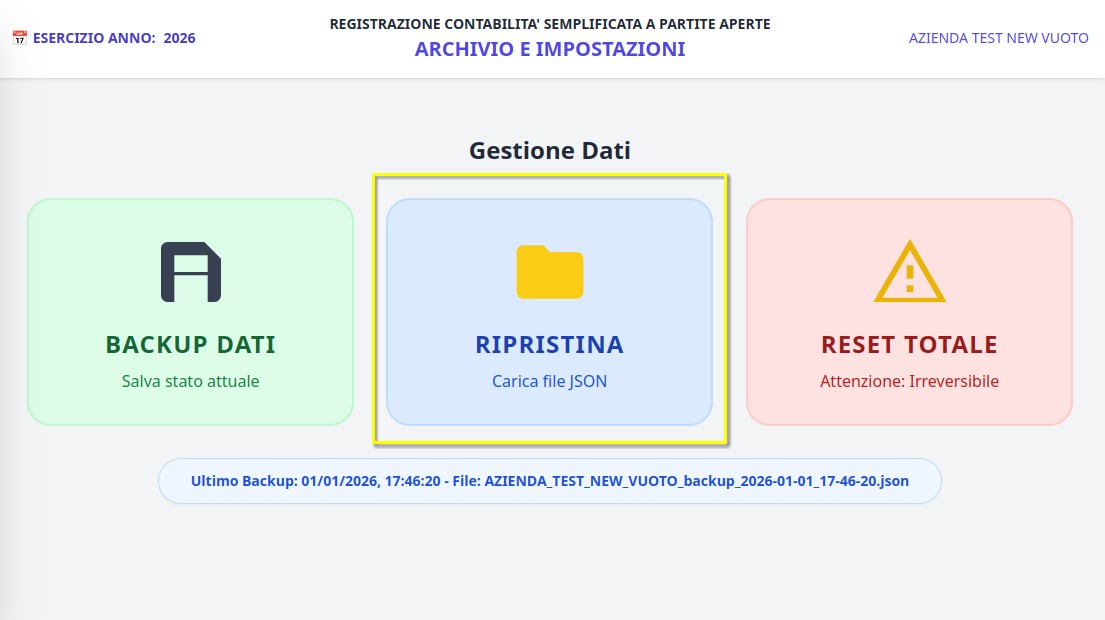Screen dimensions: 1105x620
Task: Click the Gestione Dati section heading
Action: [550, 151]
